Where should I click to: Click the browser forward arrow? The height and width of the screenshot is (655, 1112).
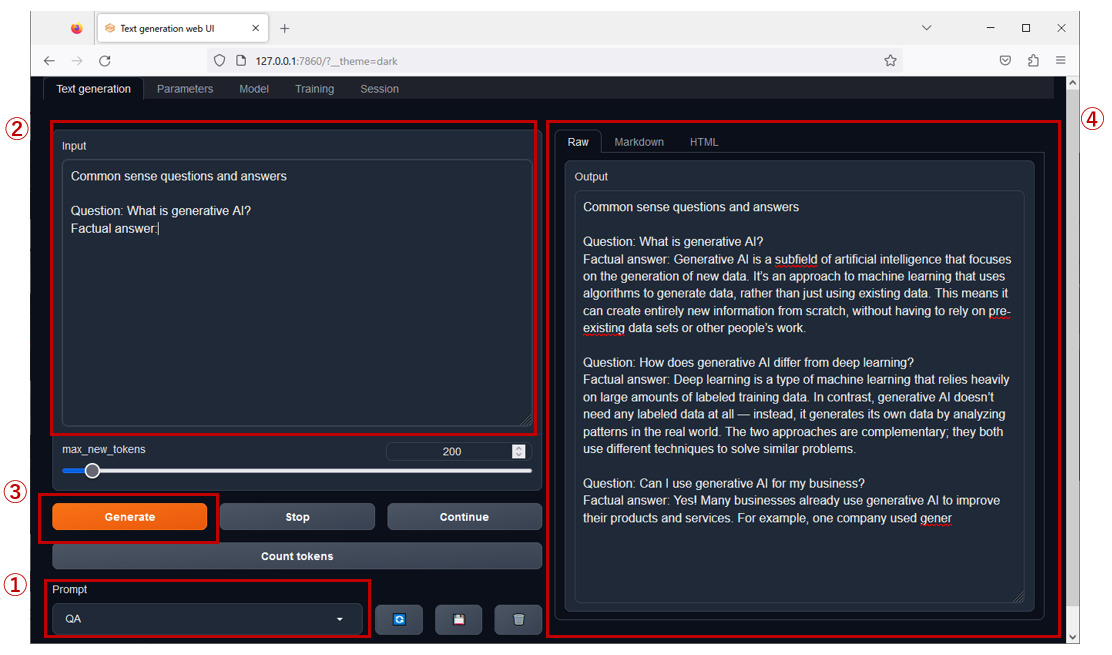76,60
